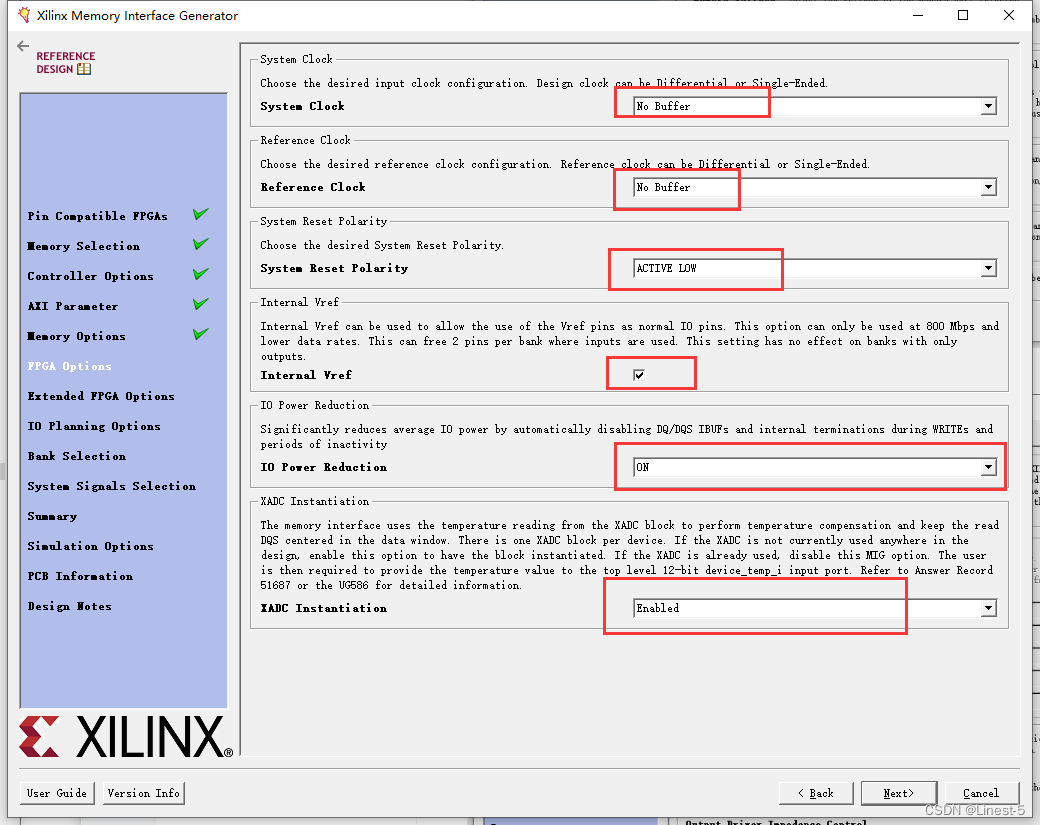The width and height of the screenshot is (1040, 825).
Task: Select IO Planning Options in sidebar
Action: click(94, 426)
